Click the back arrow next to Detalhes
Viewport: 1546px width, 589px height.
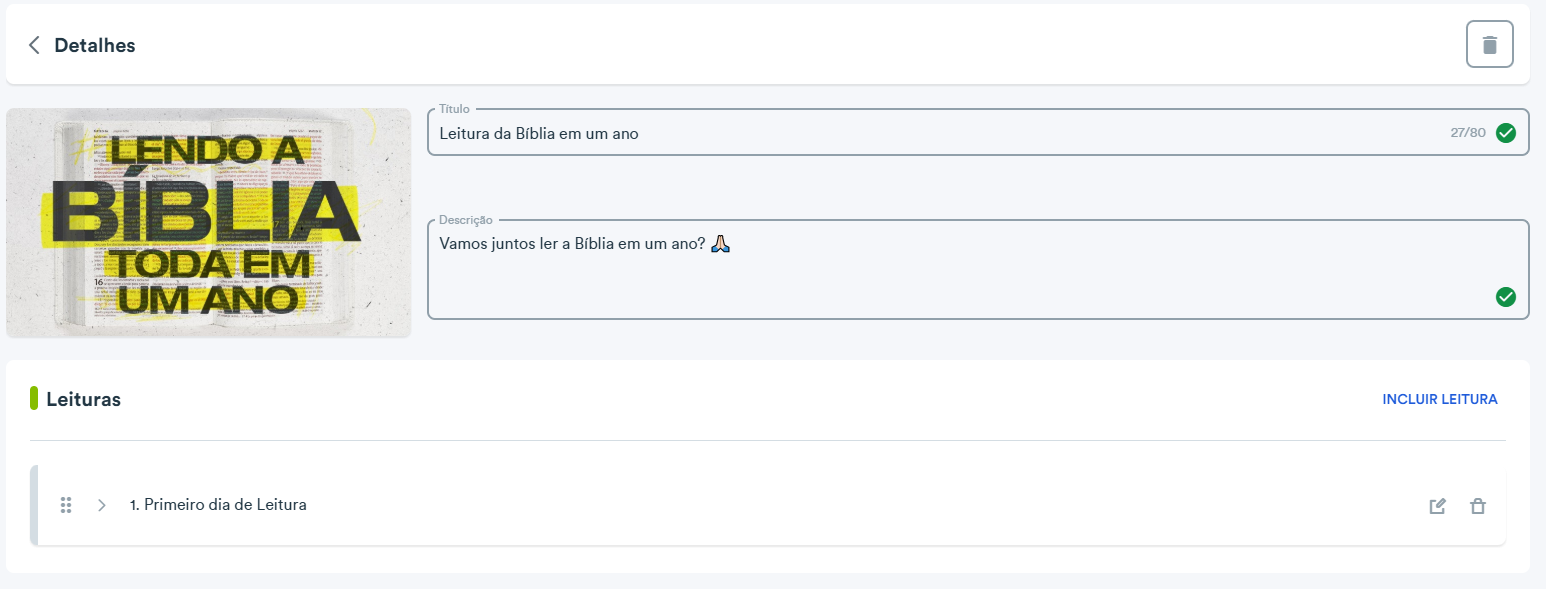tap(34, 45)
